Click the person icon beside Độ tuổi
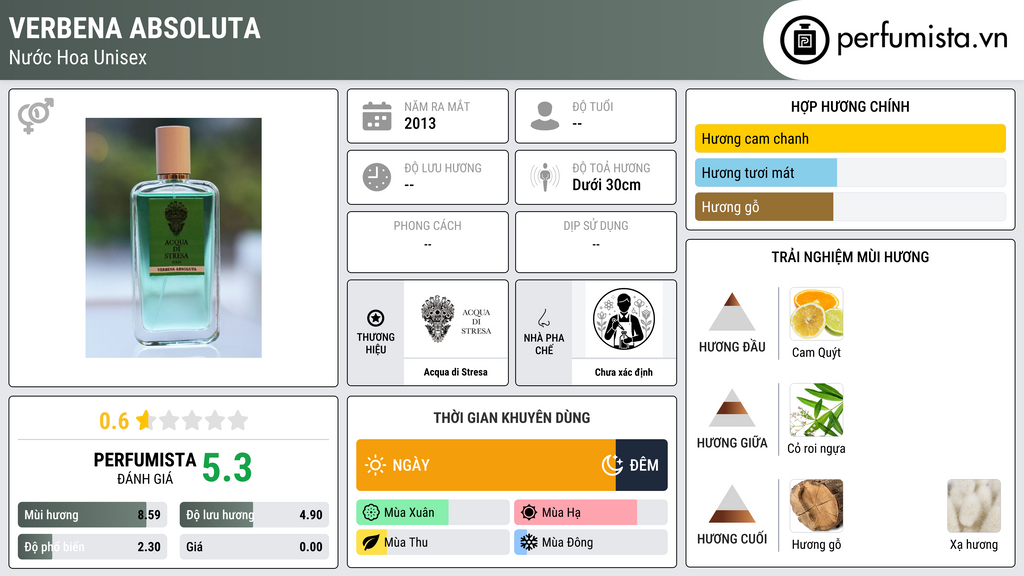The image size is (1024, 576). coord(545,116)
